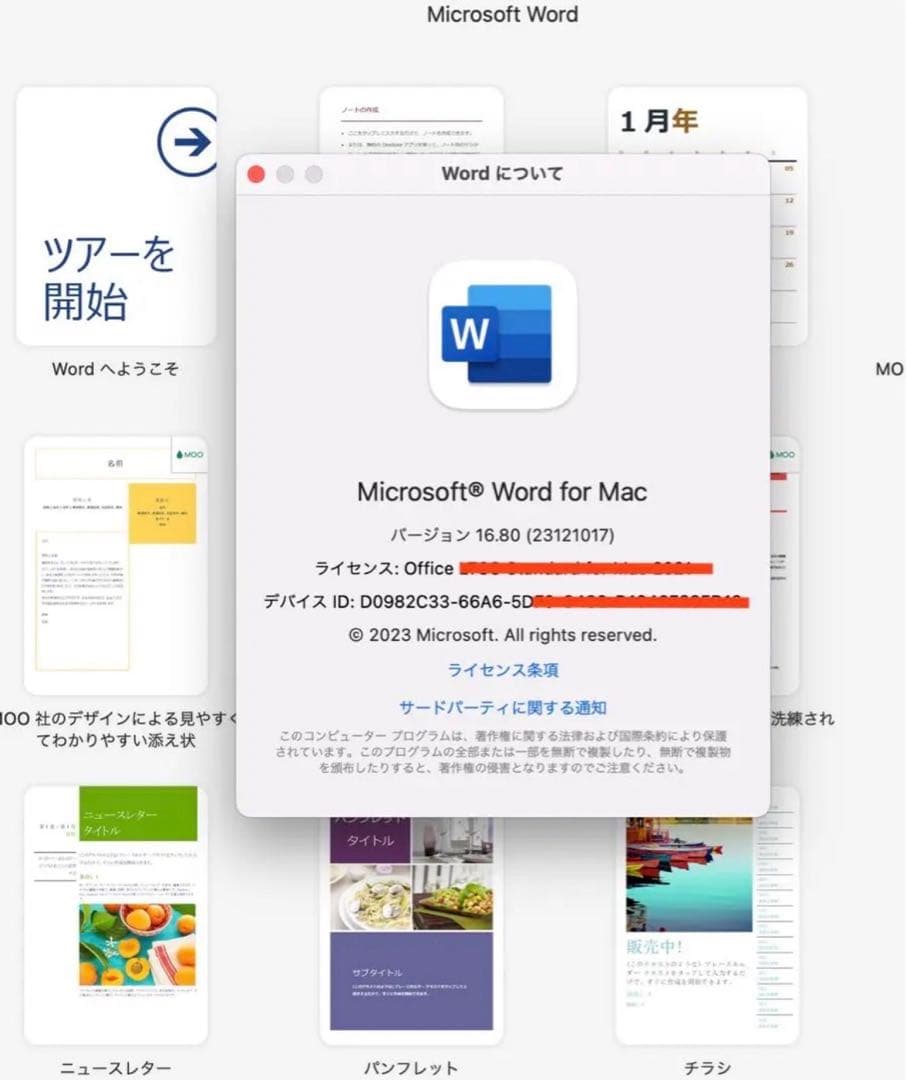Click the バージョン 16.80 version text
This screenshot has width=906, height=1080.
coord(503,535)
